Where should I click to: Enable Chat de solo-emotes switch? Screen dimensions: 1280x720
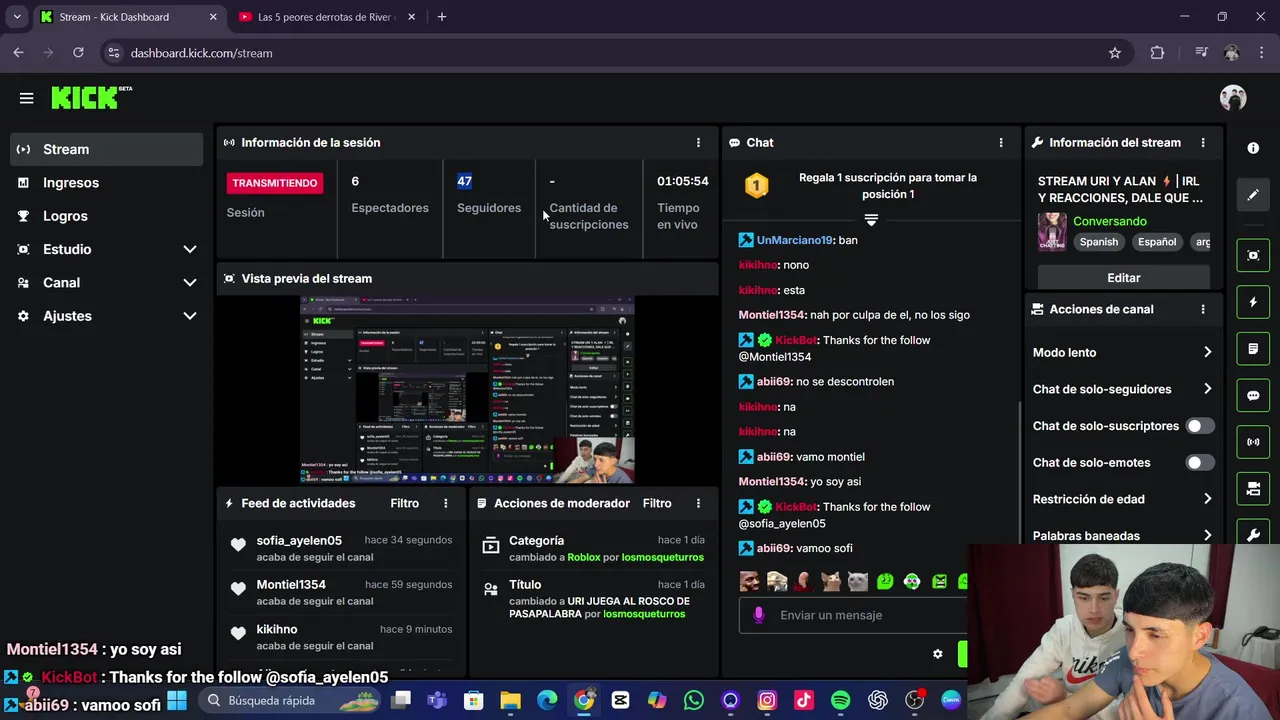1199,463
